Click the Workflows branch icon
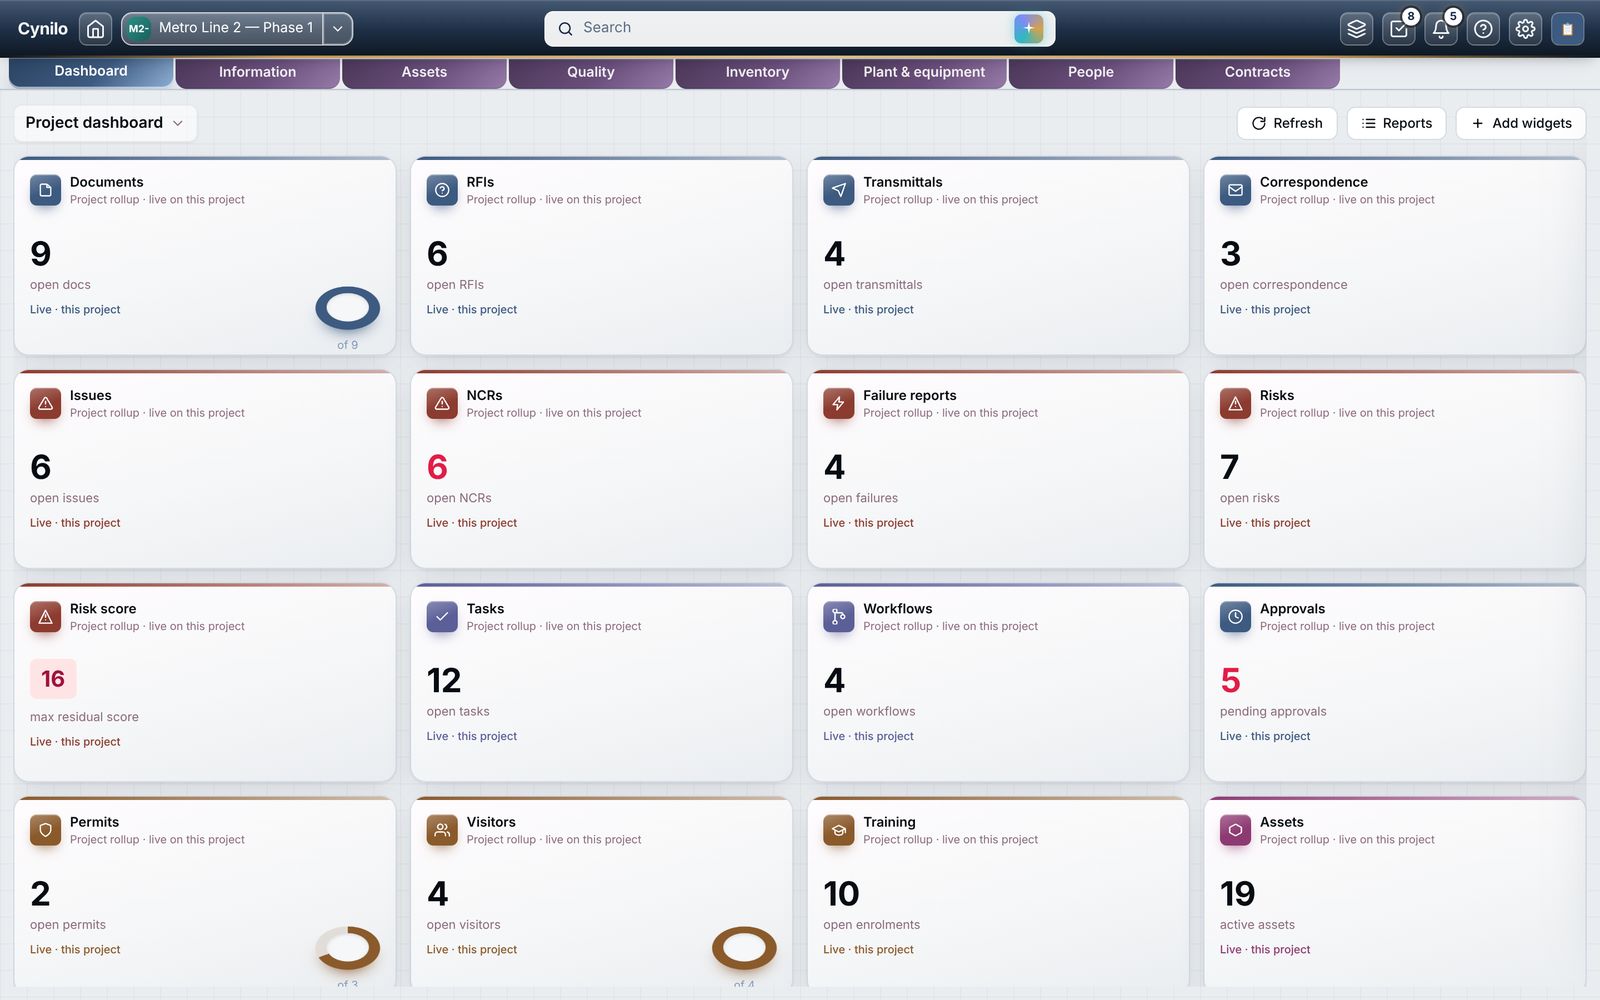The height and width of the screenshot is (1000, 1600). [839, 617]
